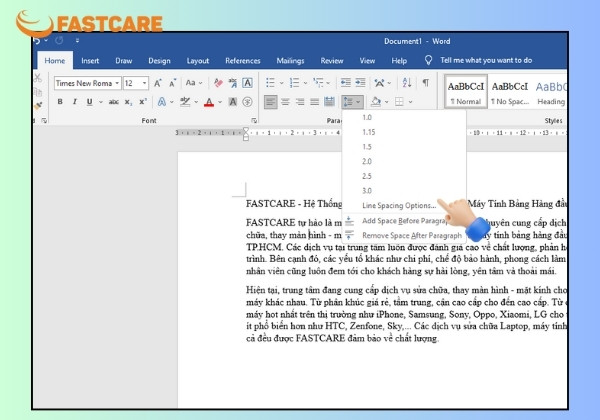Screen dimensions: 600x420
Task: Click the Cut scissors icon
Action: tap(38, 78)
